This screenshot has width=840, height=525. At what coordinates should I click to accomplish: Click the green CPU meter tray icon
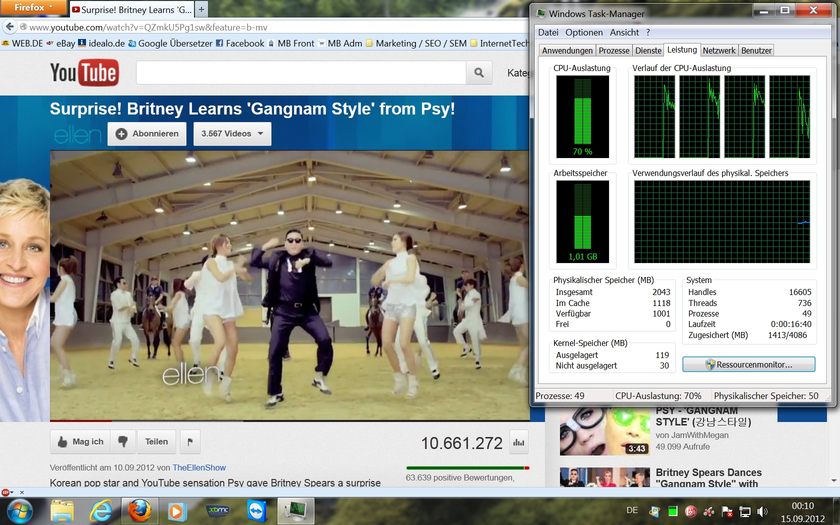pyautogui.click(x=673, y=512)
